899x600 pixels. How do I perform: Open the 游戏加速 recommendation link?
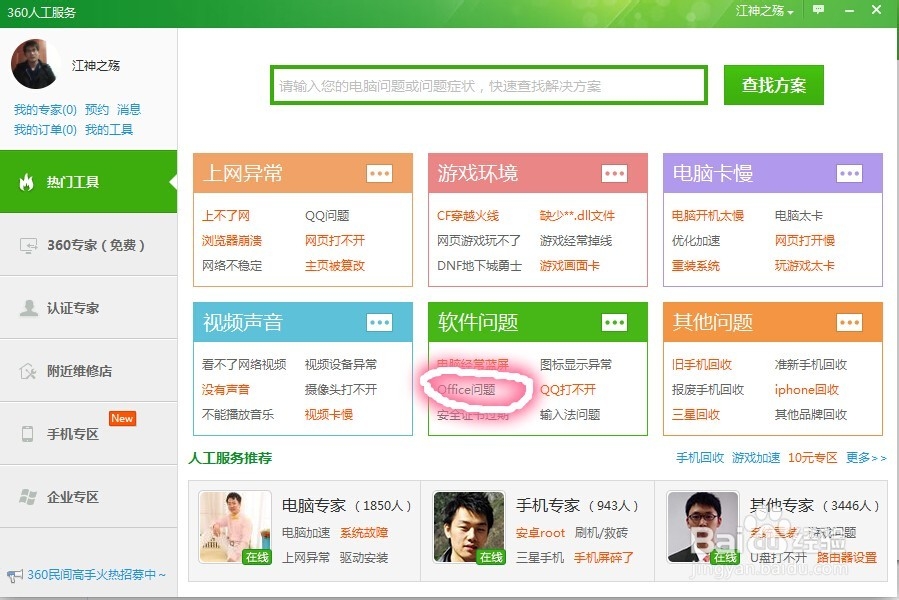click(756, 458)
